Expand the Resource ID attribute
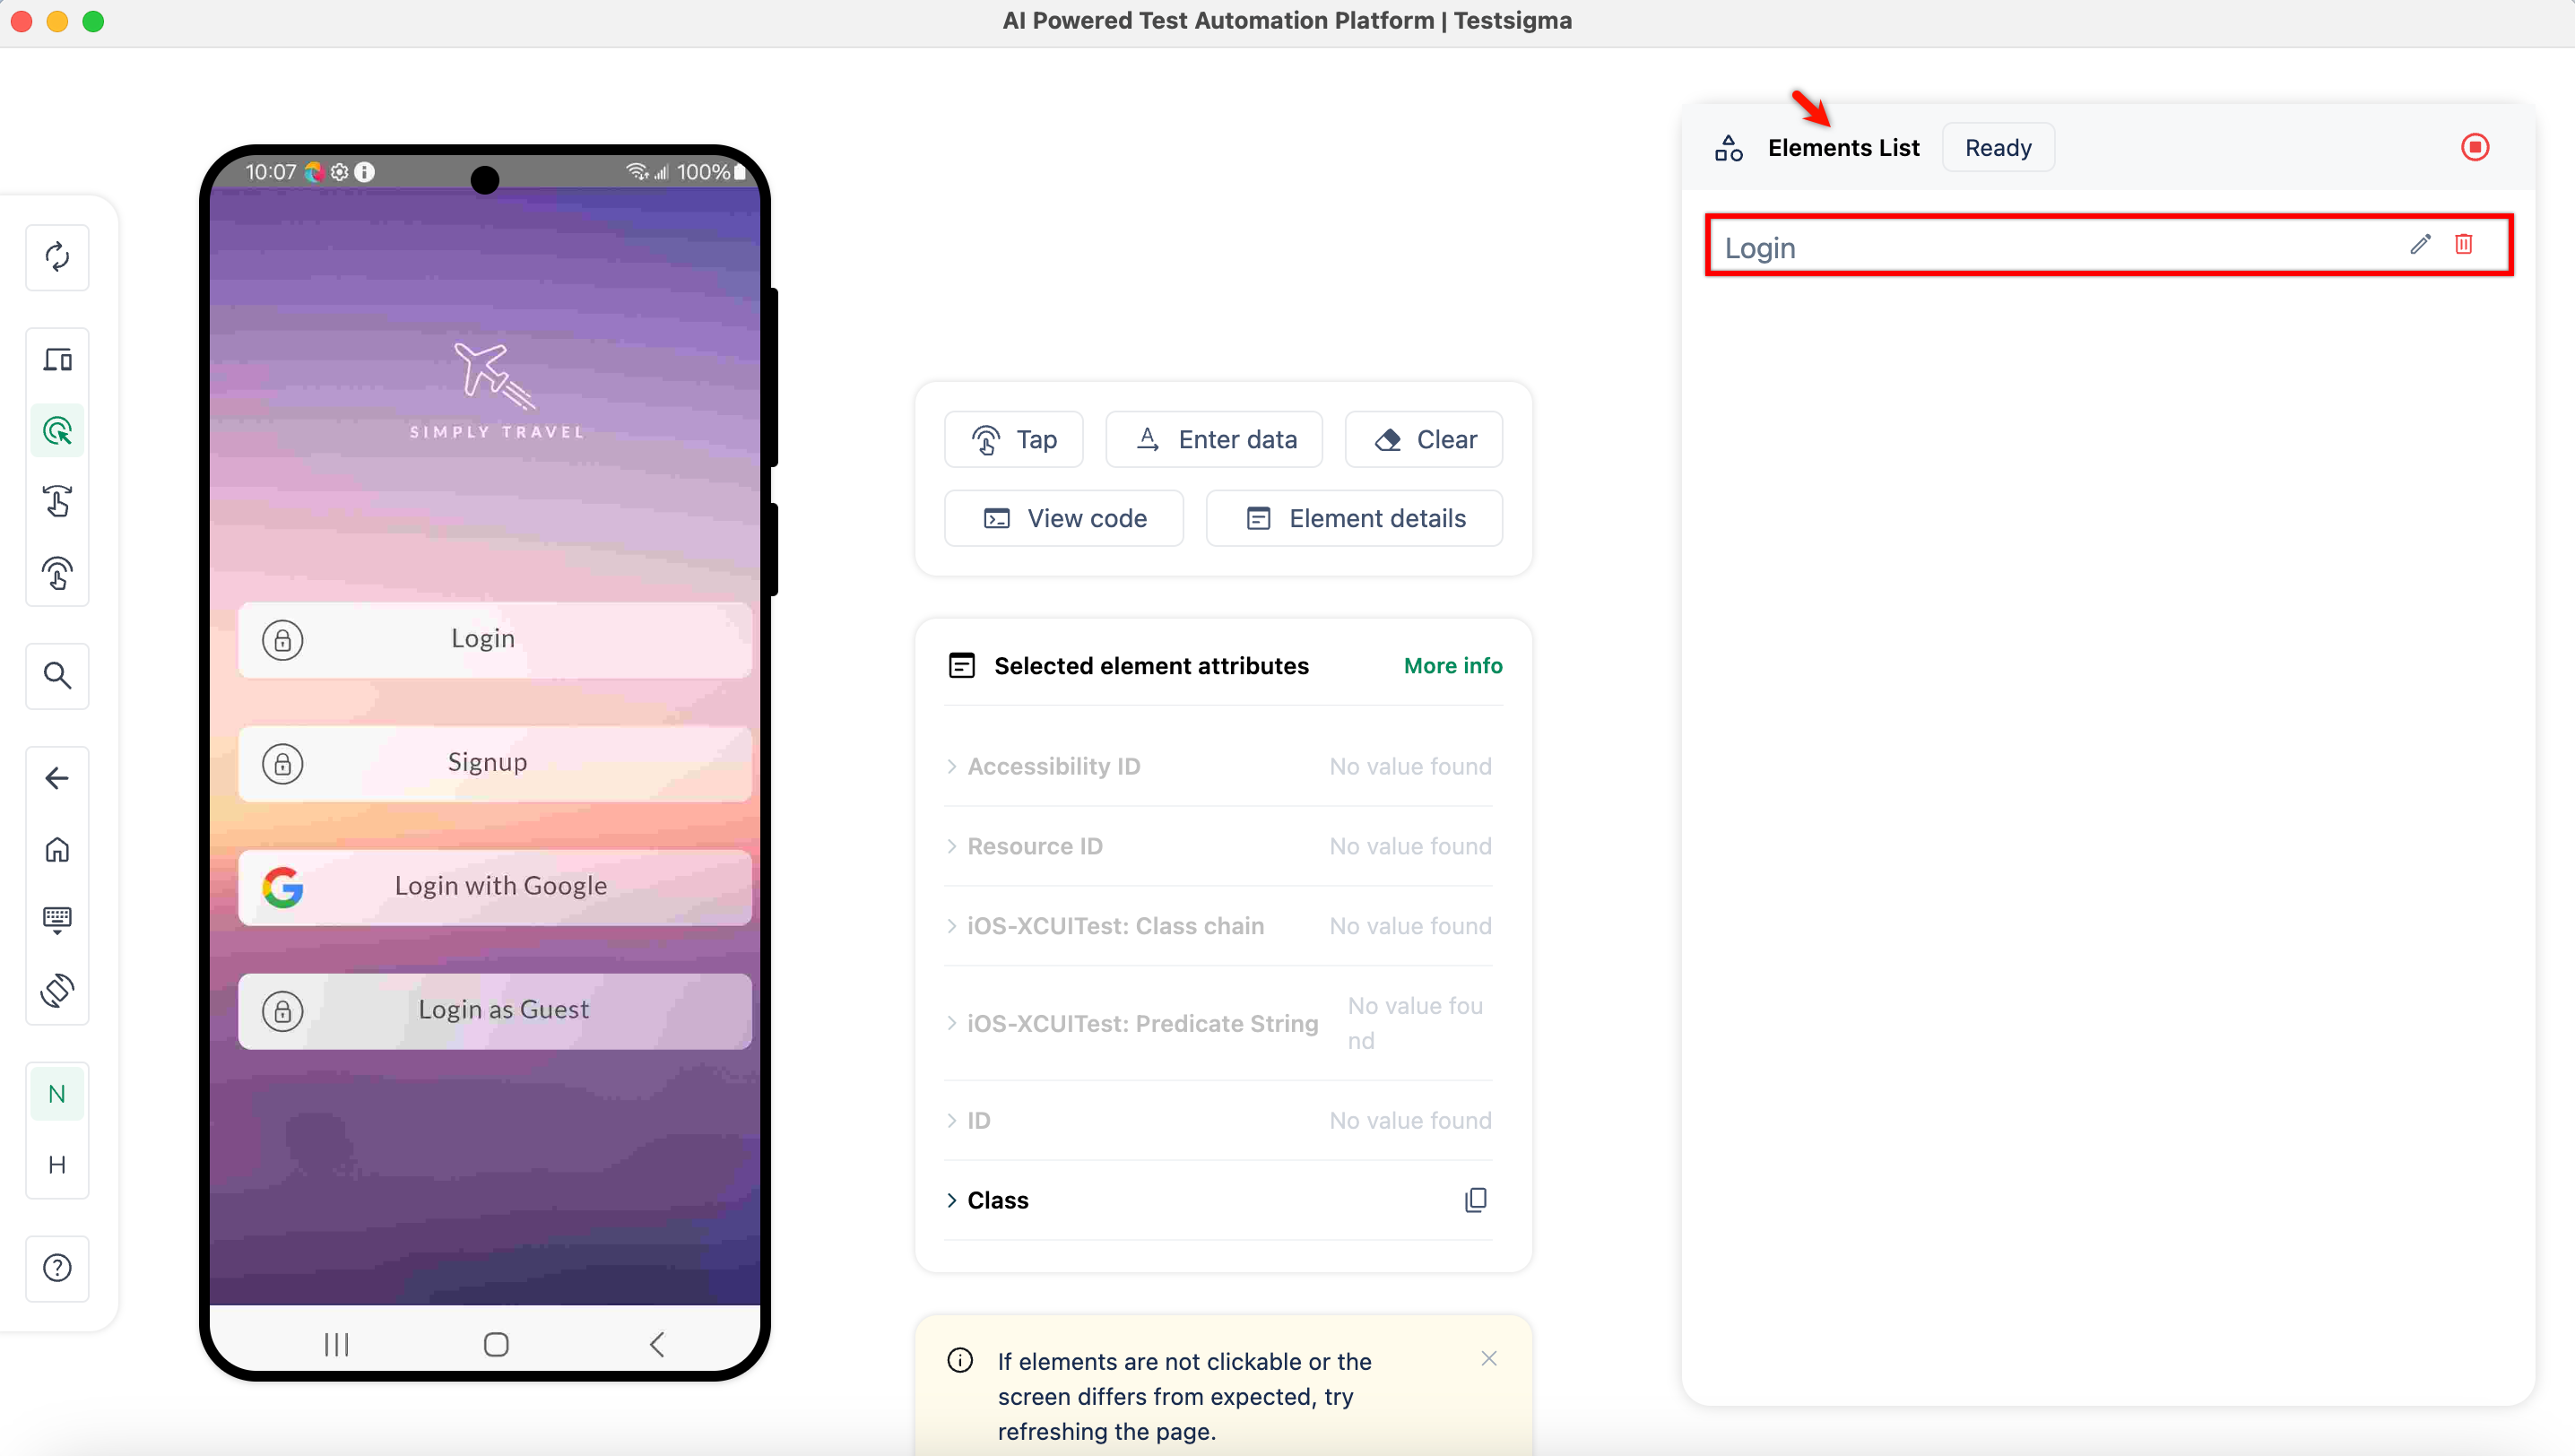Viewport: 2575px width, 1456px height. tap(1034, 846)
